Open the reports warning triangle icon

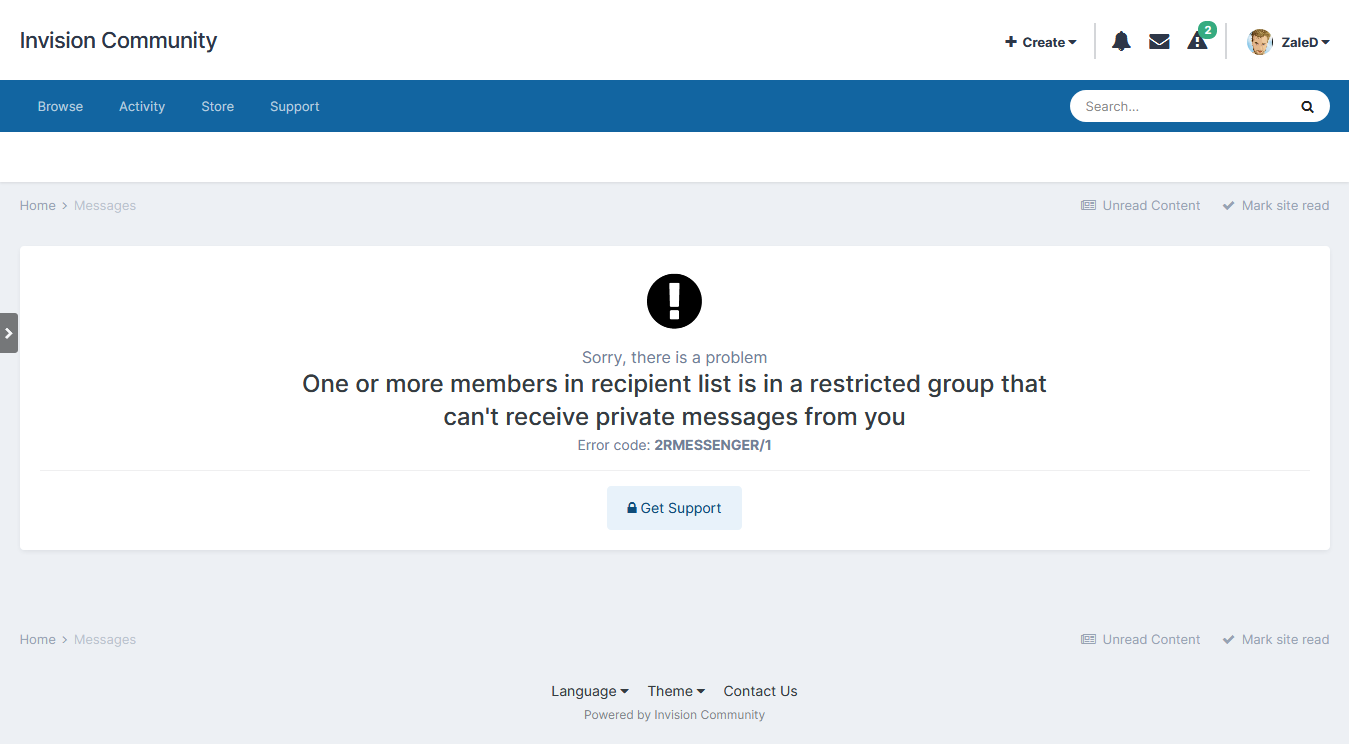(1197, 41)
